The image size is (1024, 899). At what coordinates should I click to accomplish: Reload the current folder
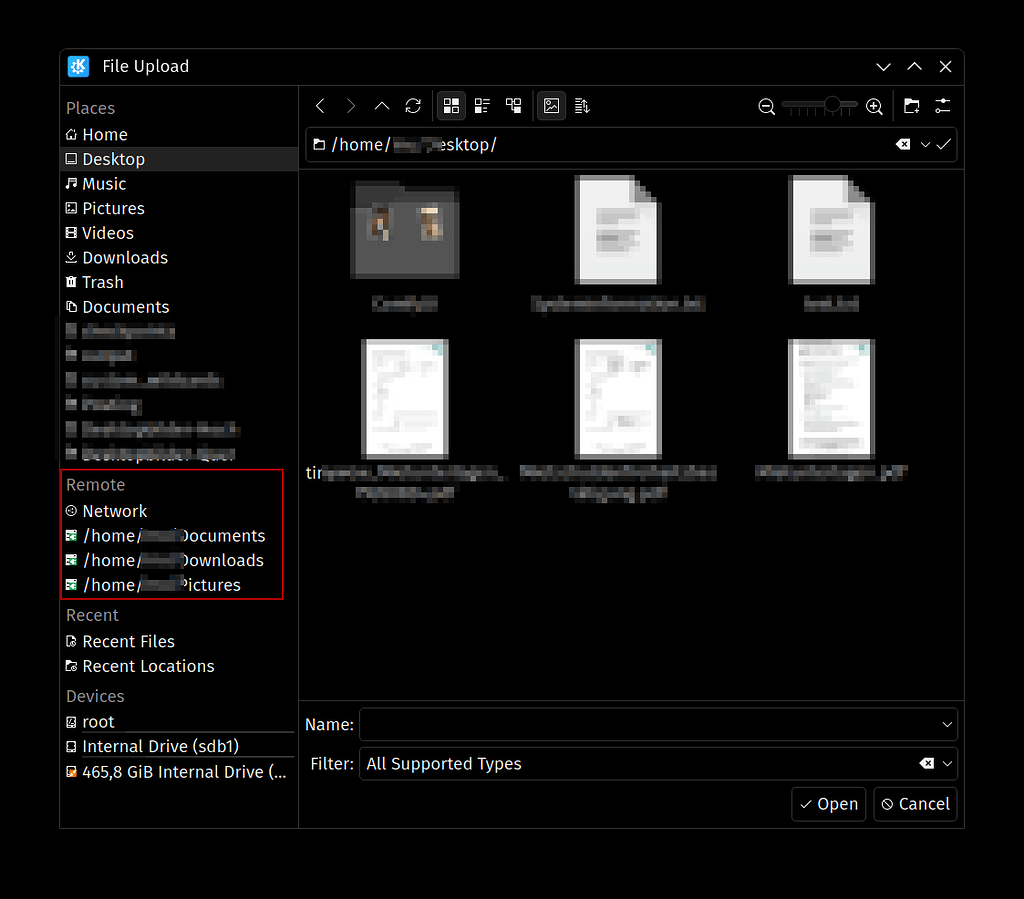click(413, 106)
